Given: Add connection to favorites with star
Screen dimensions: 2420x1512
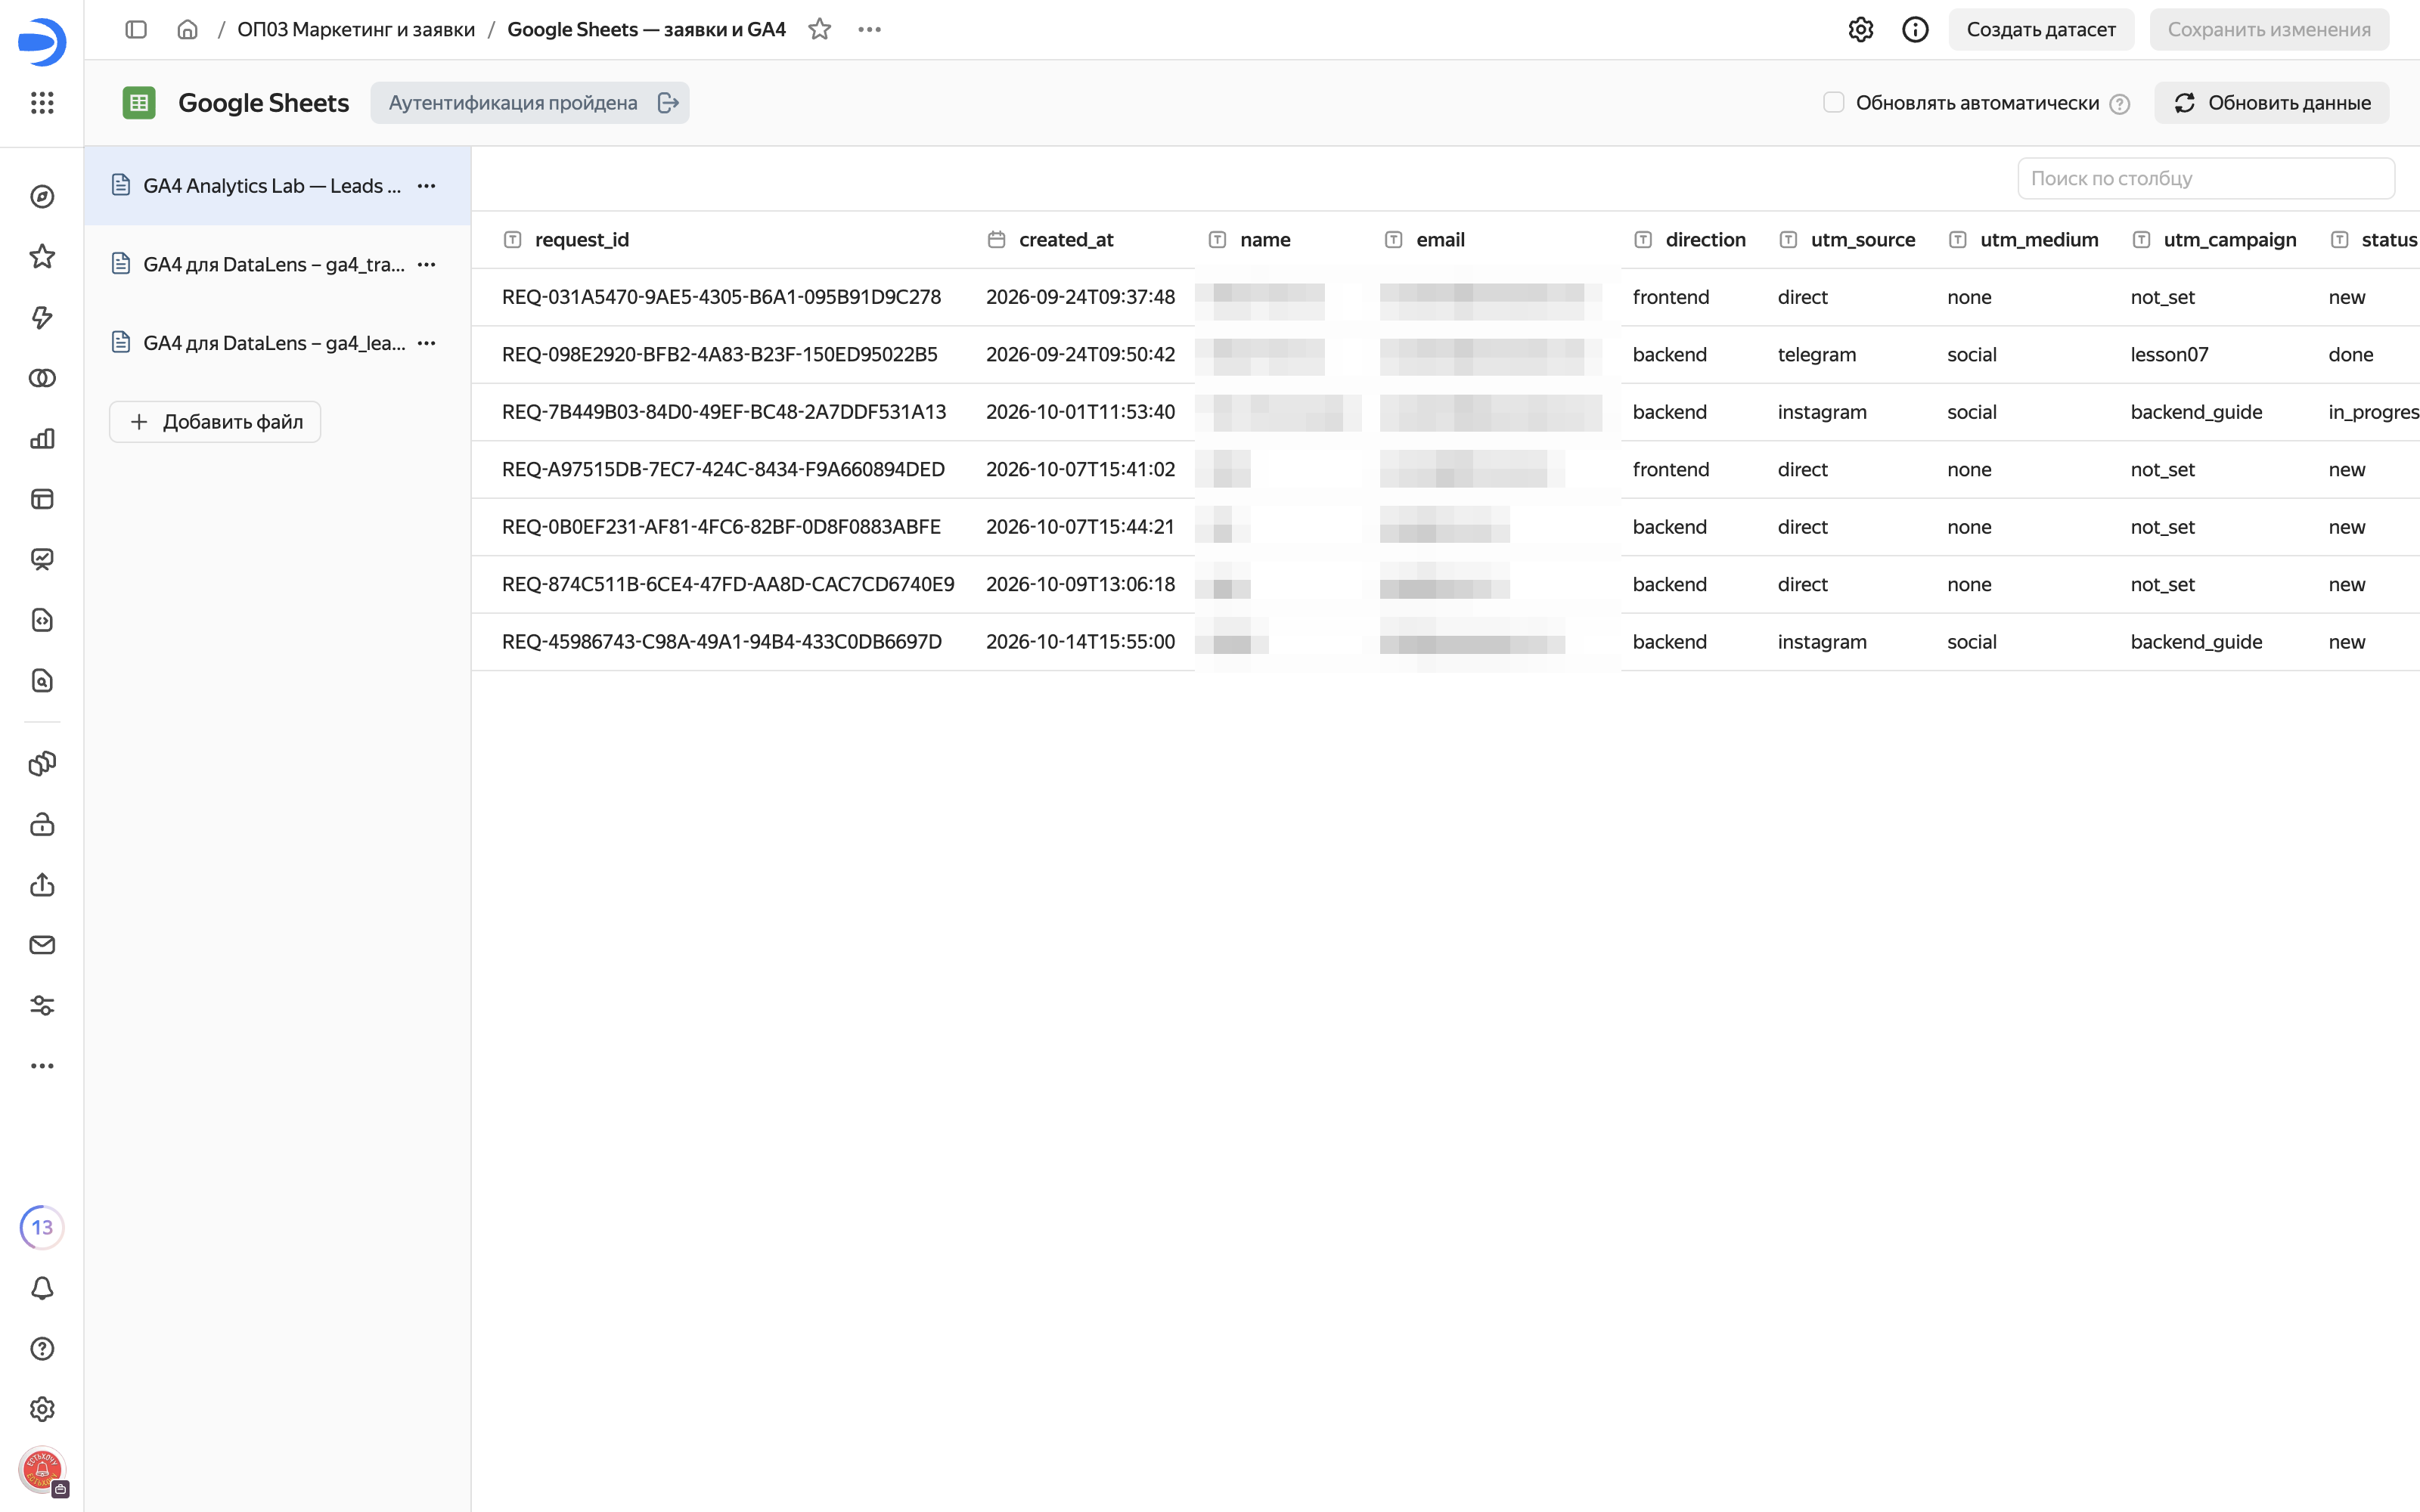Looking at the screenshot, I should pos(819,29).
